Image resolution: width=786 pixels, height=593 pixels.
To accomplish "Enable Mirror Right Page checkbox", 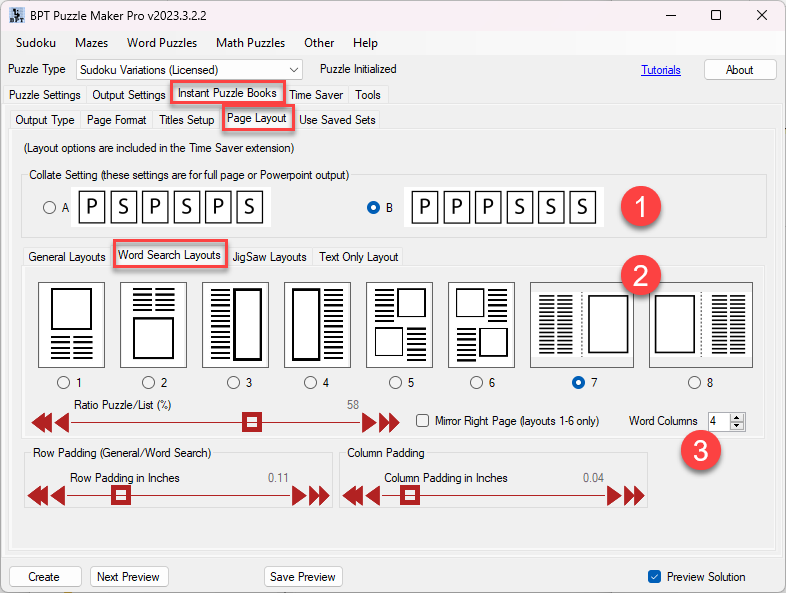I will point(423,421).
